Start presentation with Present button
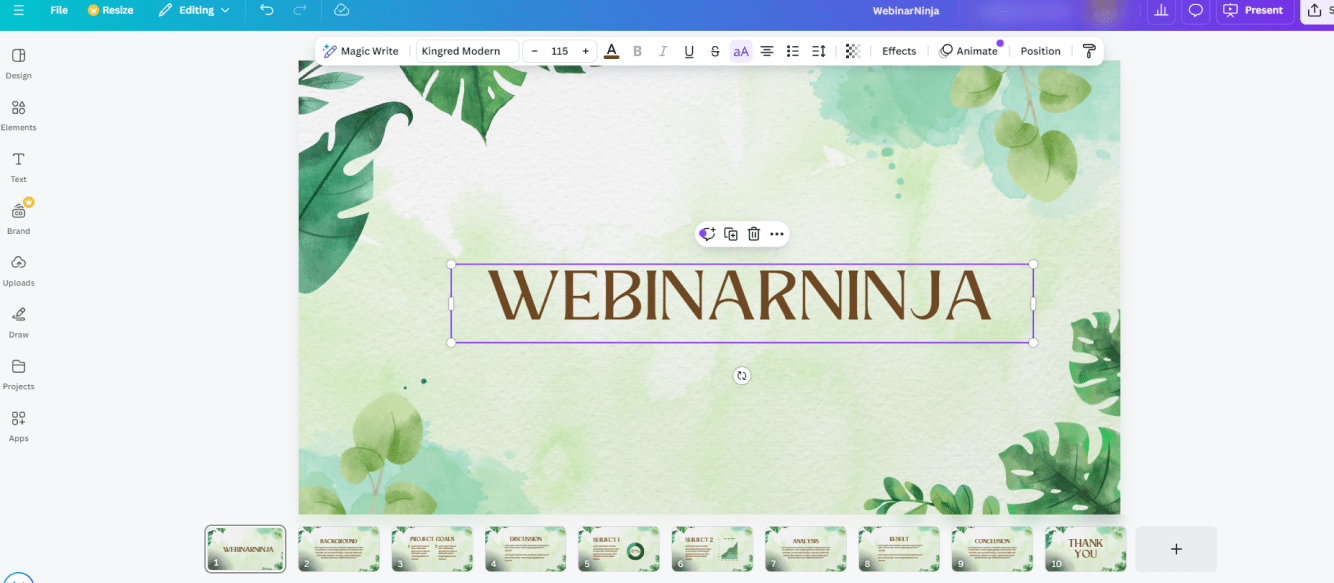The image size is (1334, 583). tap(1254, 10)
